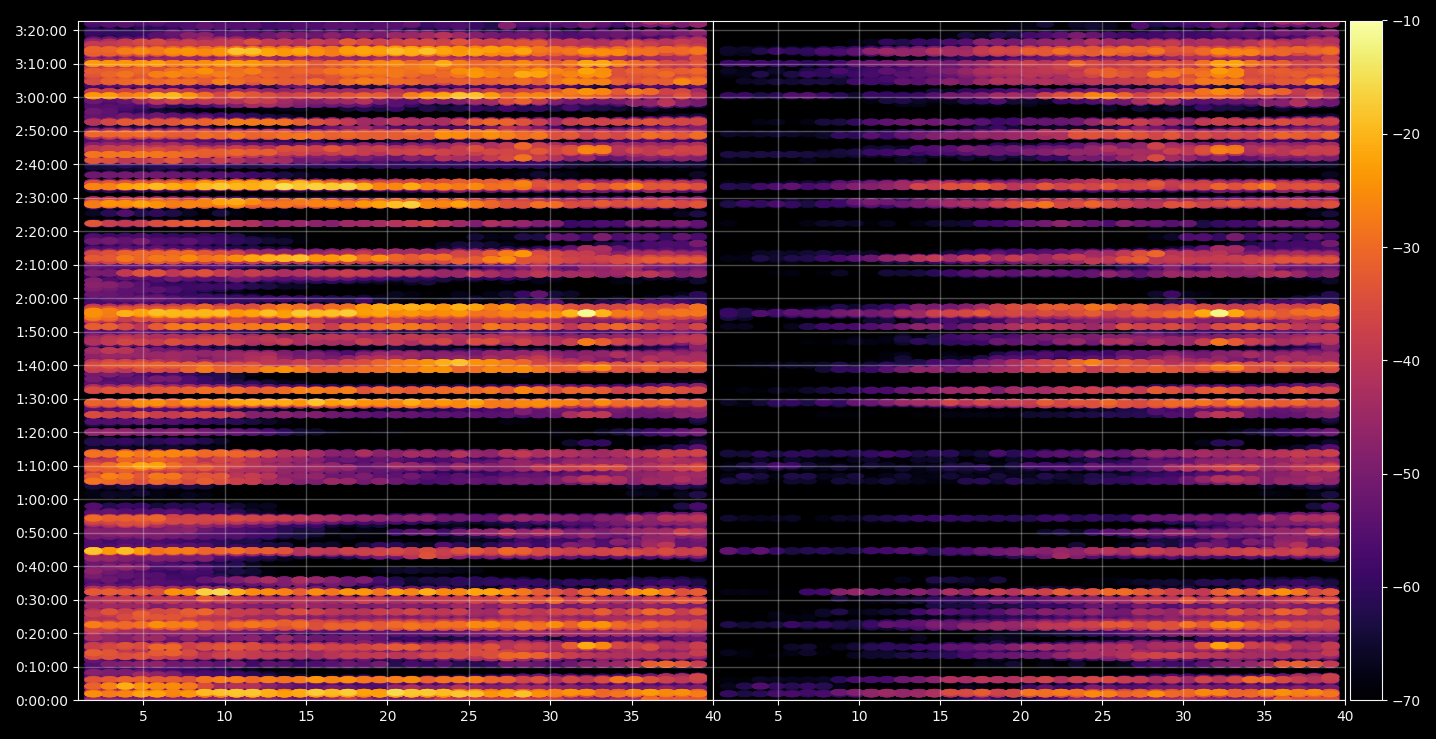Click the left heatmap's x-axis label 5
This screenshot has height=739, width=1436.
(143, 717)
